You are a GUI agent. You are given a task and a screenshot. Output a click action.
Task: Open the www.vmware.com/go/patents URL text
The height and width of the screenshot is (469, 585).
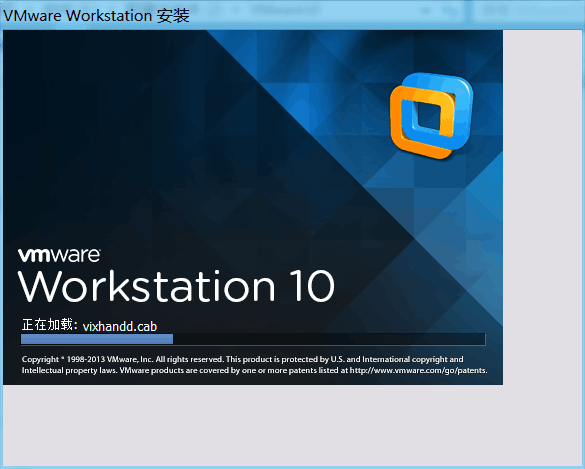coord(419,370)
